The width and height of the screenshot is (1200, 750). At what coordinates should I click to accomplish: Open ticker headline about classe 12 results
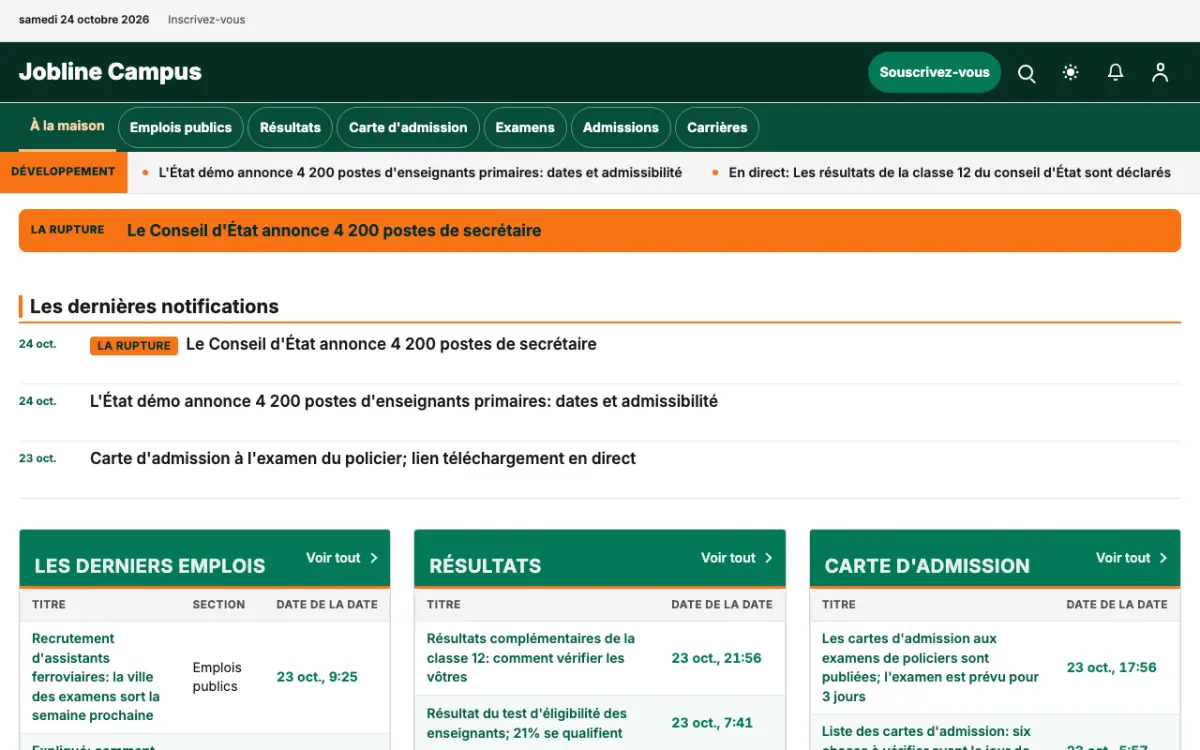[x=949, y=172]
